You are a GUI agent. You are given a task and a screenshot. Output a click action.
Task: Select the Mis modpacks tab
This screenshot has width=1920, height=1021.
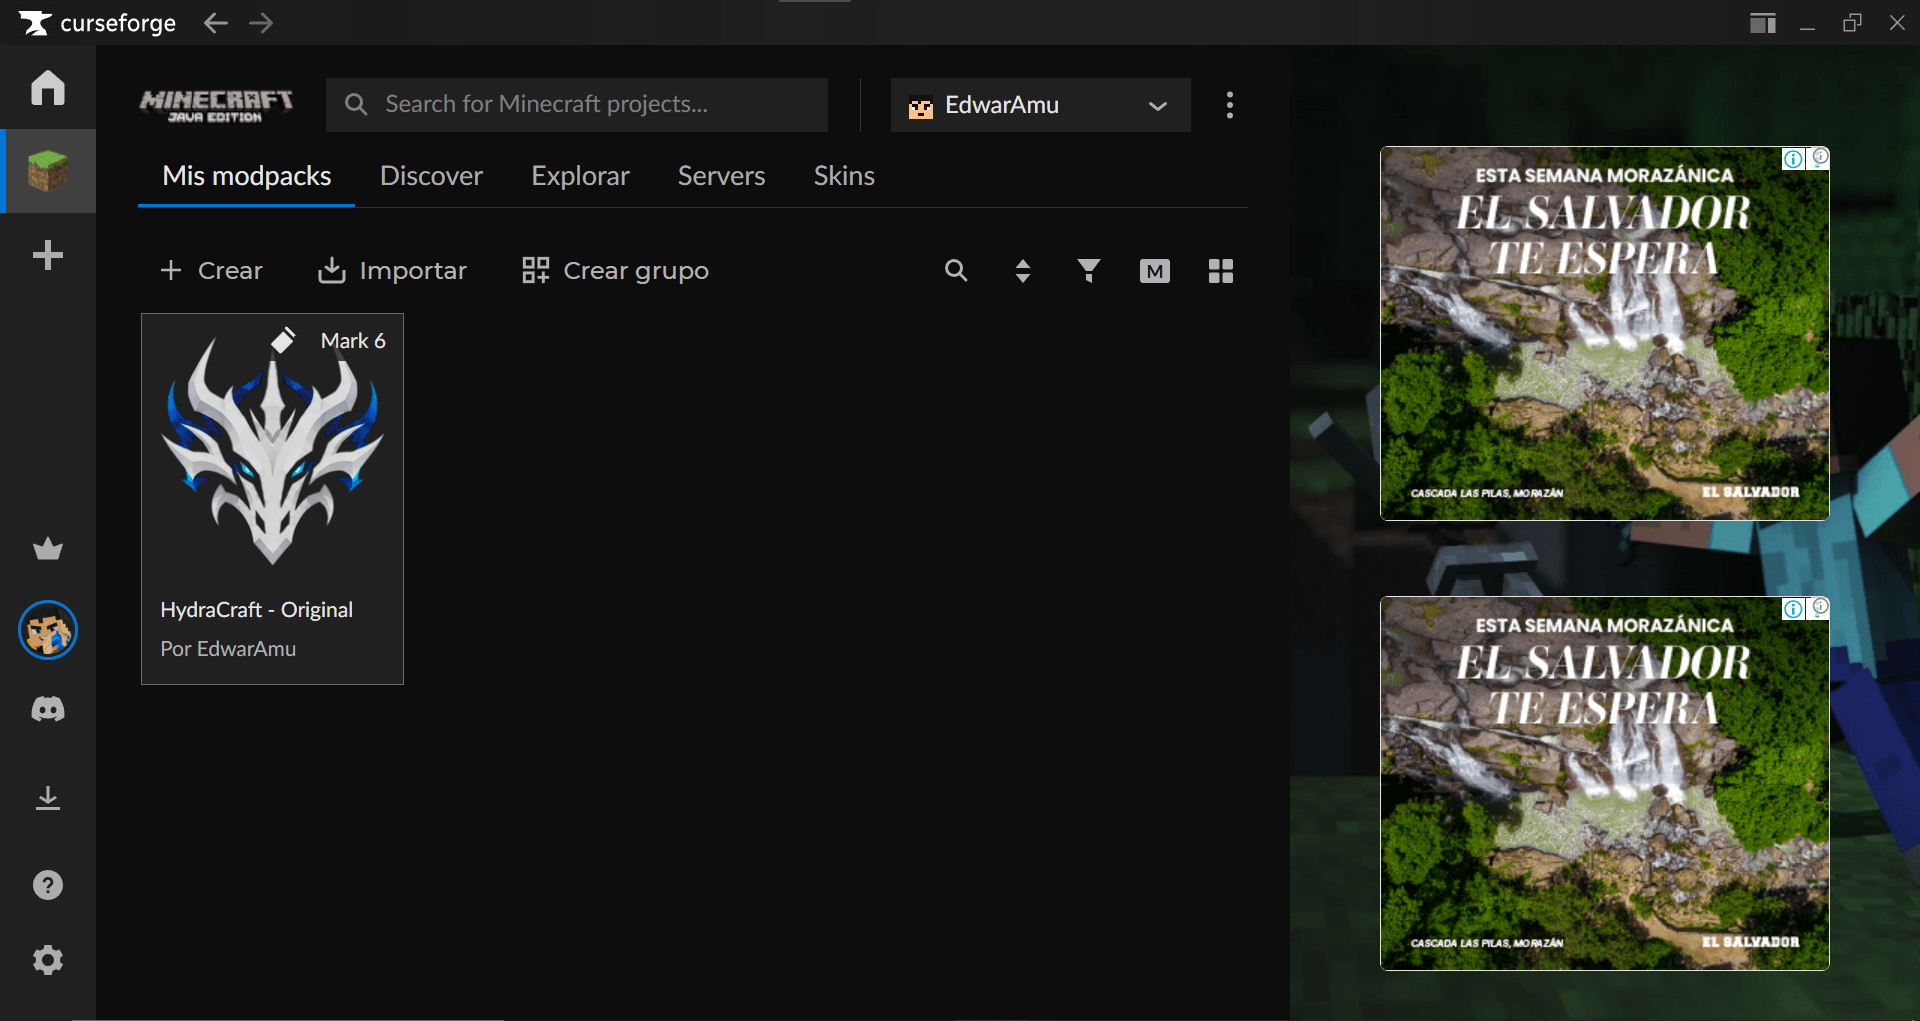pos(247,176)
